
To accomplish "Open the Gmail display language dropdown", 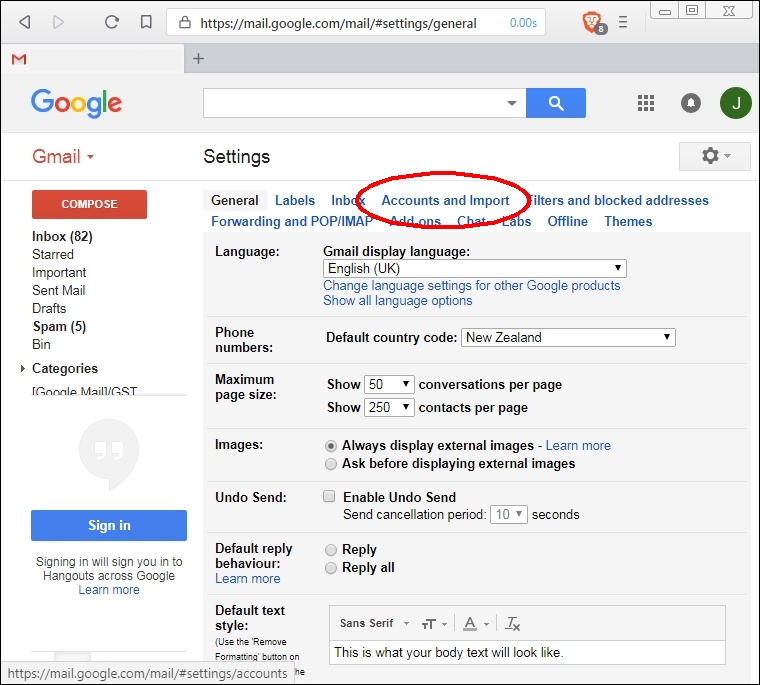I will [475, 268].
